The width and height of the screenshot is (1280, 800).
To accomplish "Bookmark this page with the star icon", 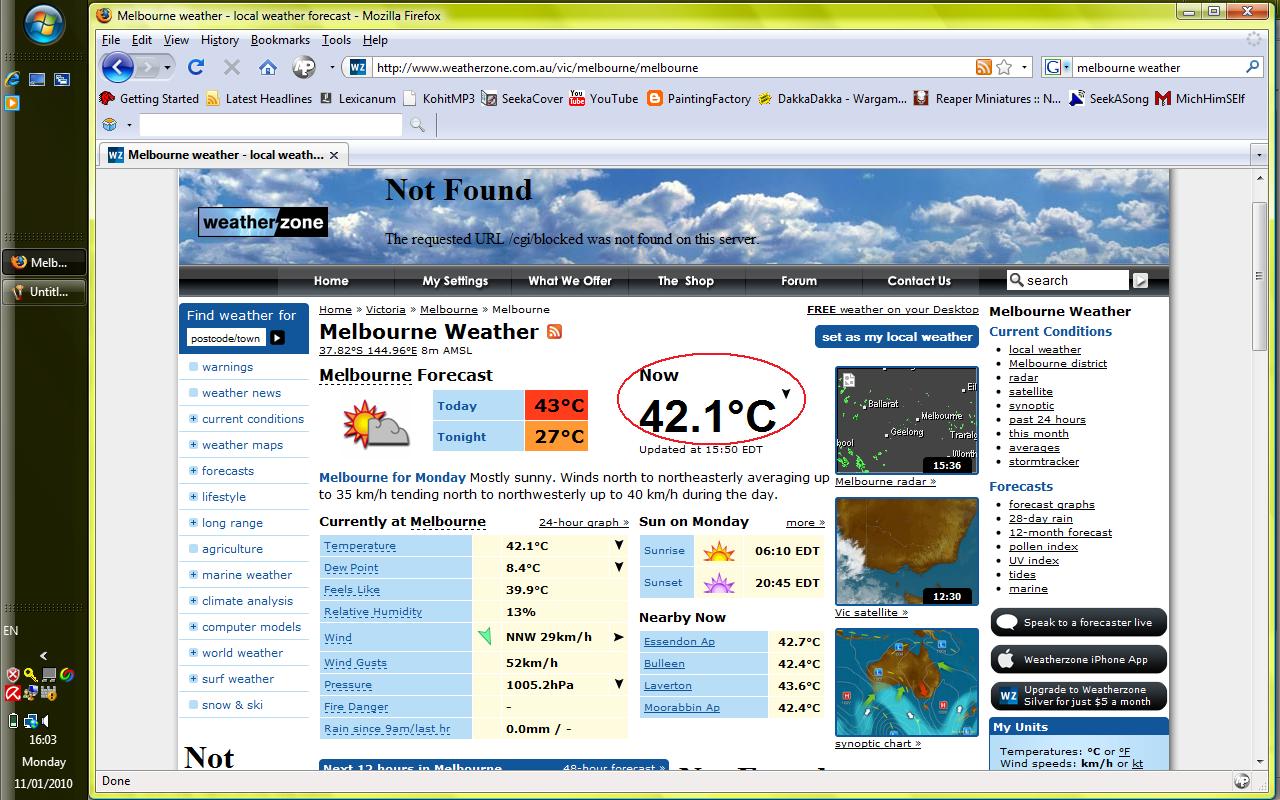I will [1006, 68].
